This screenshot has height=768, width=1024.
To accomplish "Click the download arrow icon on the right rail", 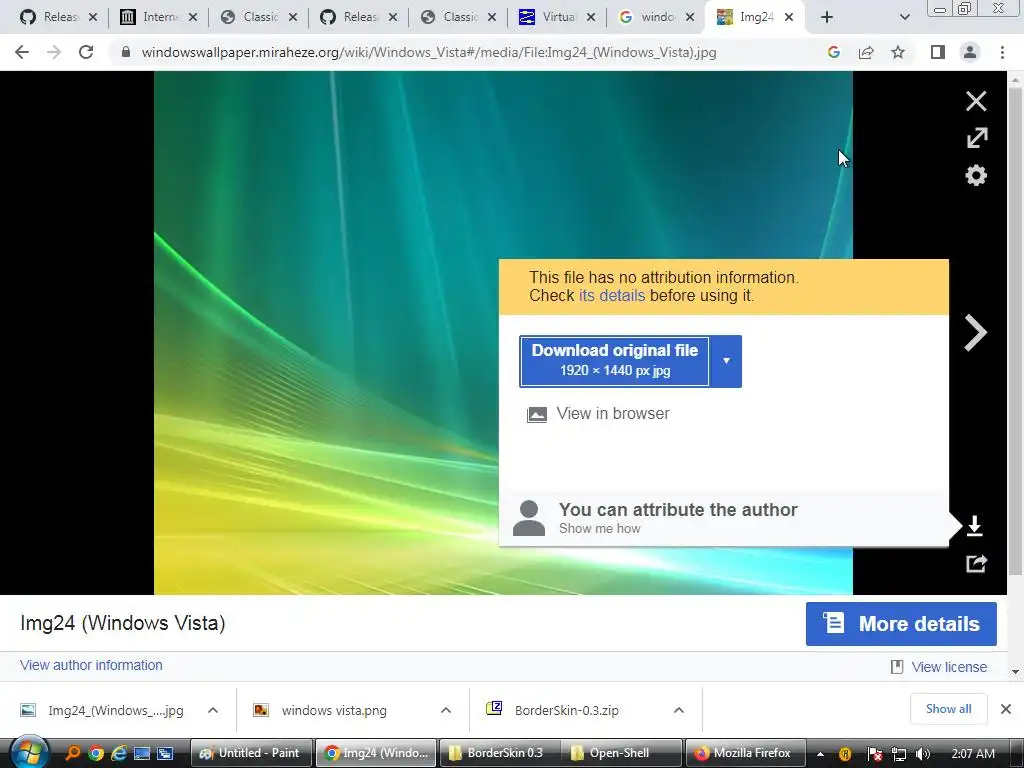I will click(974, 526).
